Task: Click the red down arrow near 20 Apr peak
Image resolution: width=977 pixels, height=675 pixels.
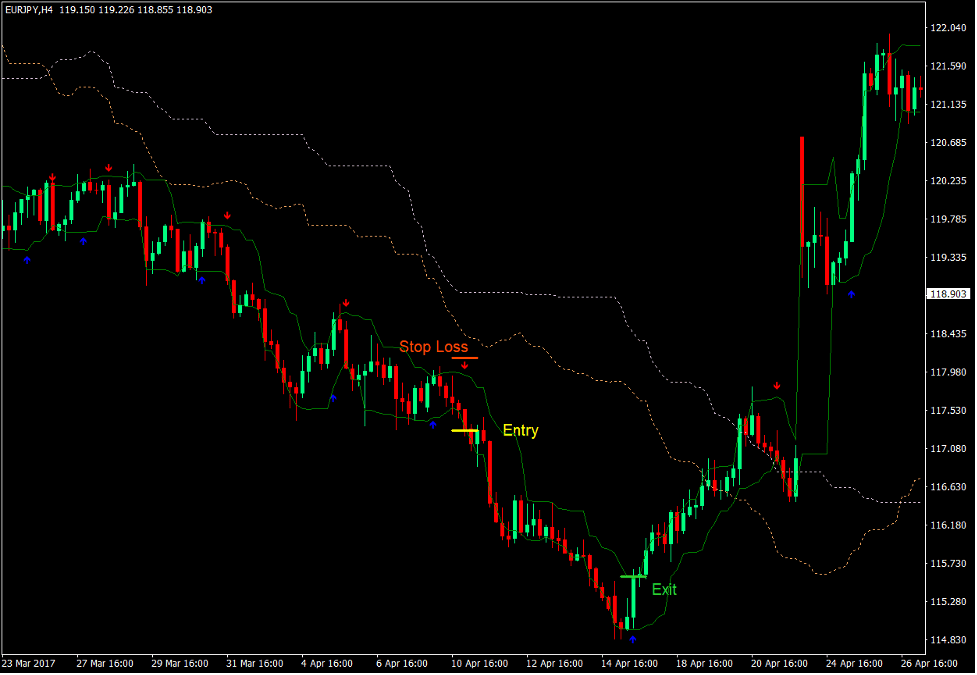Action: [x=776, y=386]
